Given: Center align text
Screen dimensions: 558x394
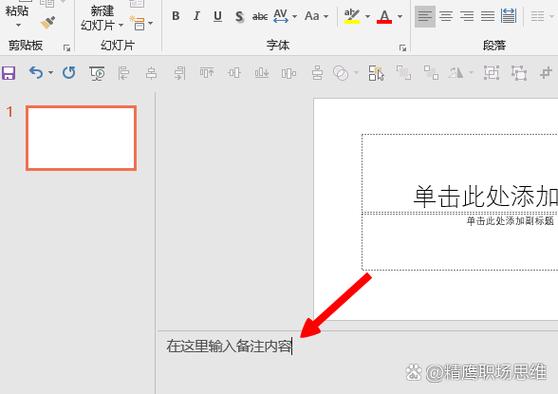Looking at the screenshot, I should [x=446, y=16].
